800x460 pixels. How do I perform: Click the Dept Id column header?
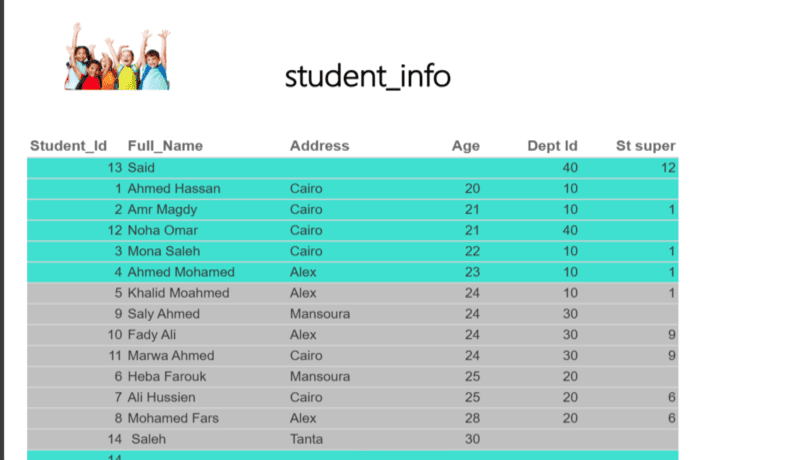click(x=552, y=146)
